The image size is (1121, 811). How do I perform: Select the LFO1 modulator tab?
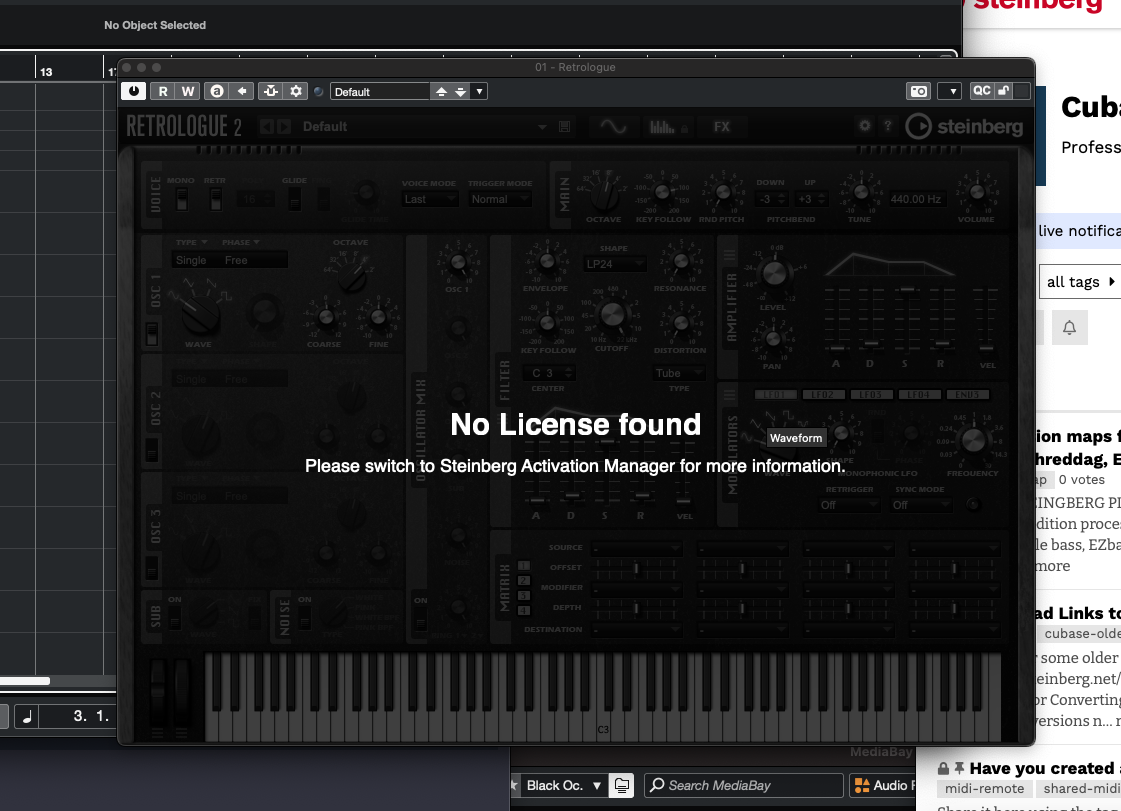pyautogui.click(x=776, y=395)
